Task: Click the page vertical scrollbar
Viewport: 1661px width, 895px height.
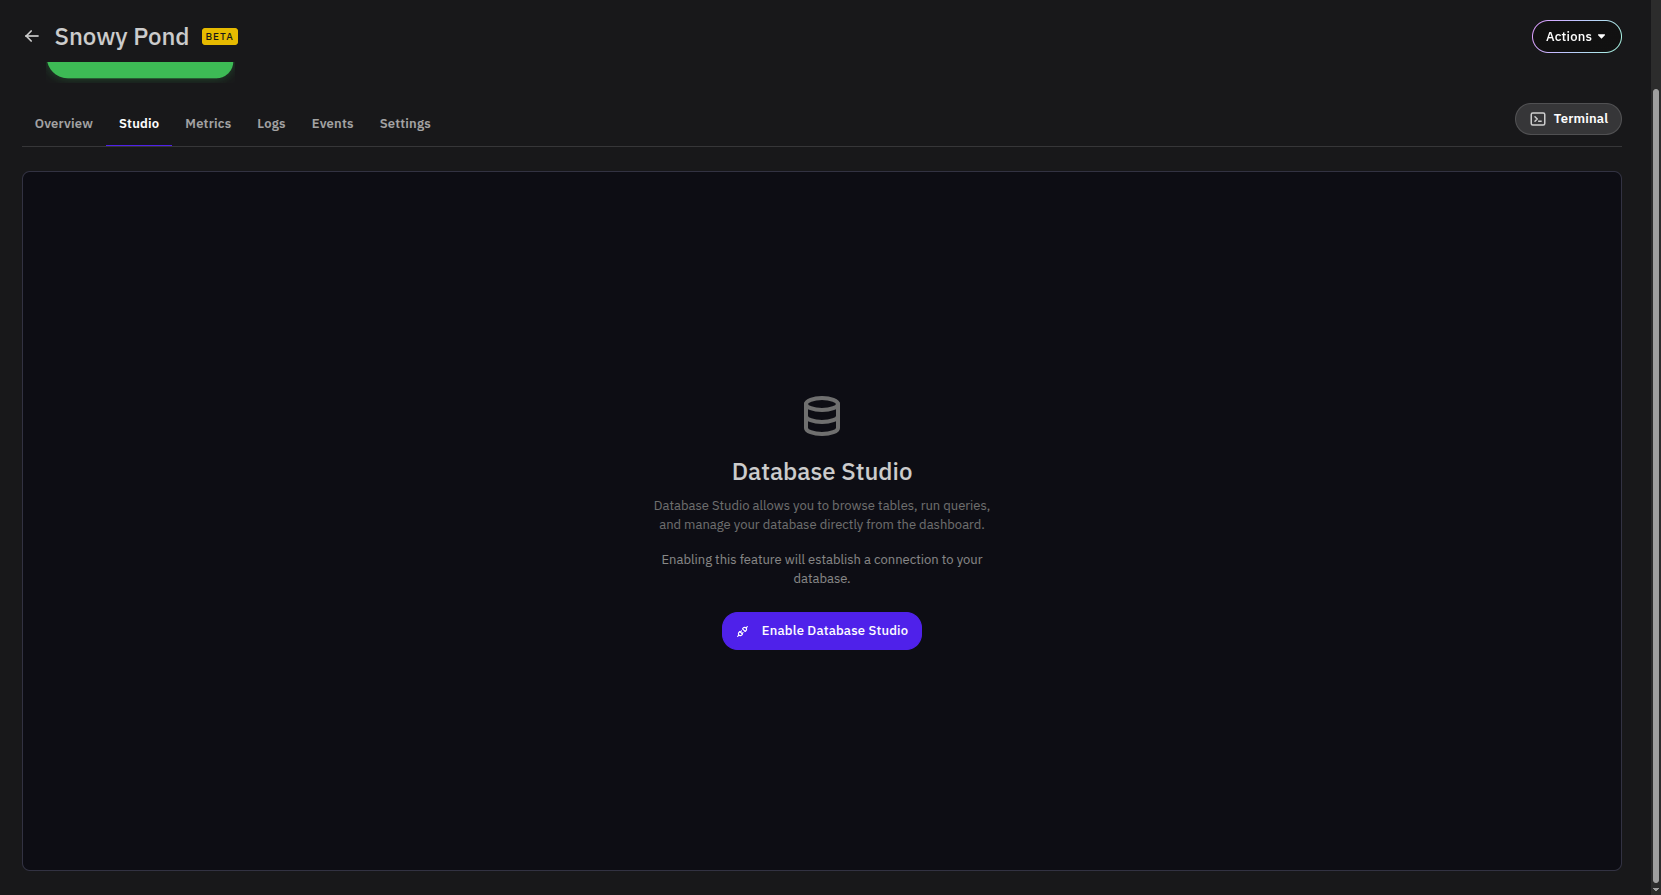Action: pyautogui.click(x=1655, y=485)
